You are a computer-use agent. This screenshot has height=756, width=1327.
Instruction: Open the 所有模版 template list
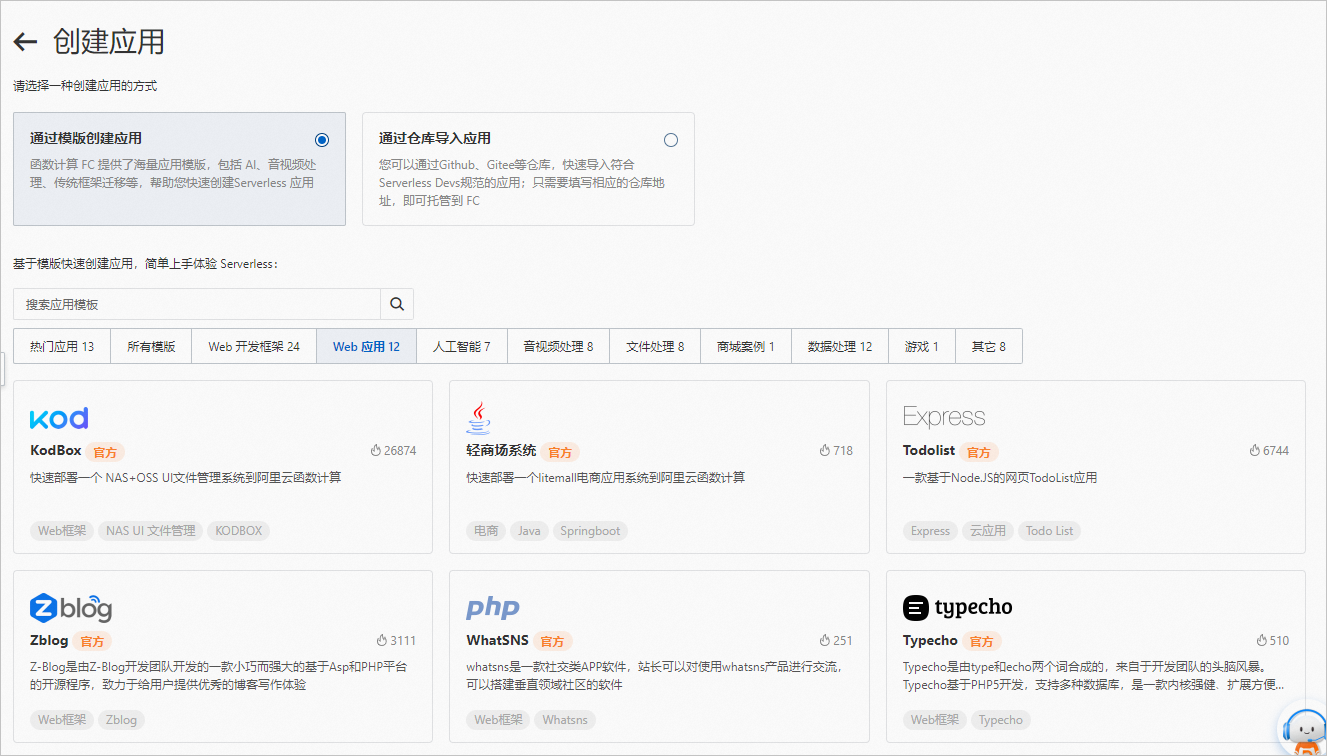[x=150, y=345]
